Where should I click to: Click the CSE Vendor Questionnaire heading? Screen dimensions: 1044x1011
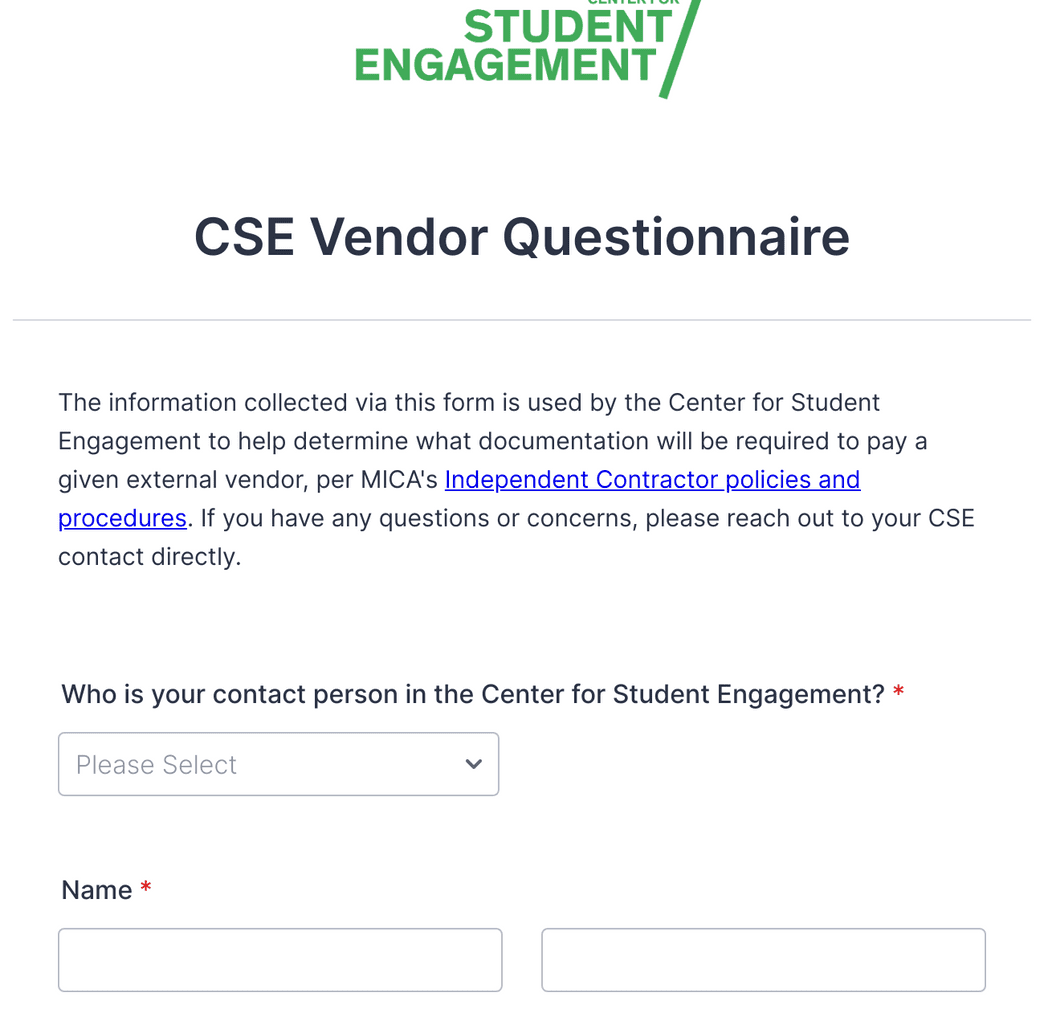pos(521,237)
